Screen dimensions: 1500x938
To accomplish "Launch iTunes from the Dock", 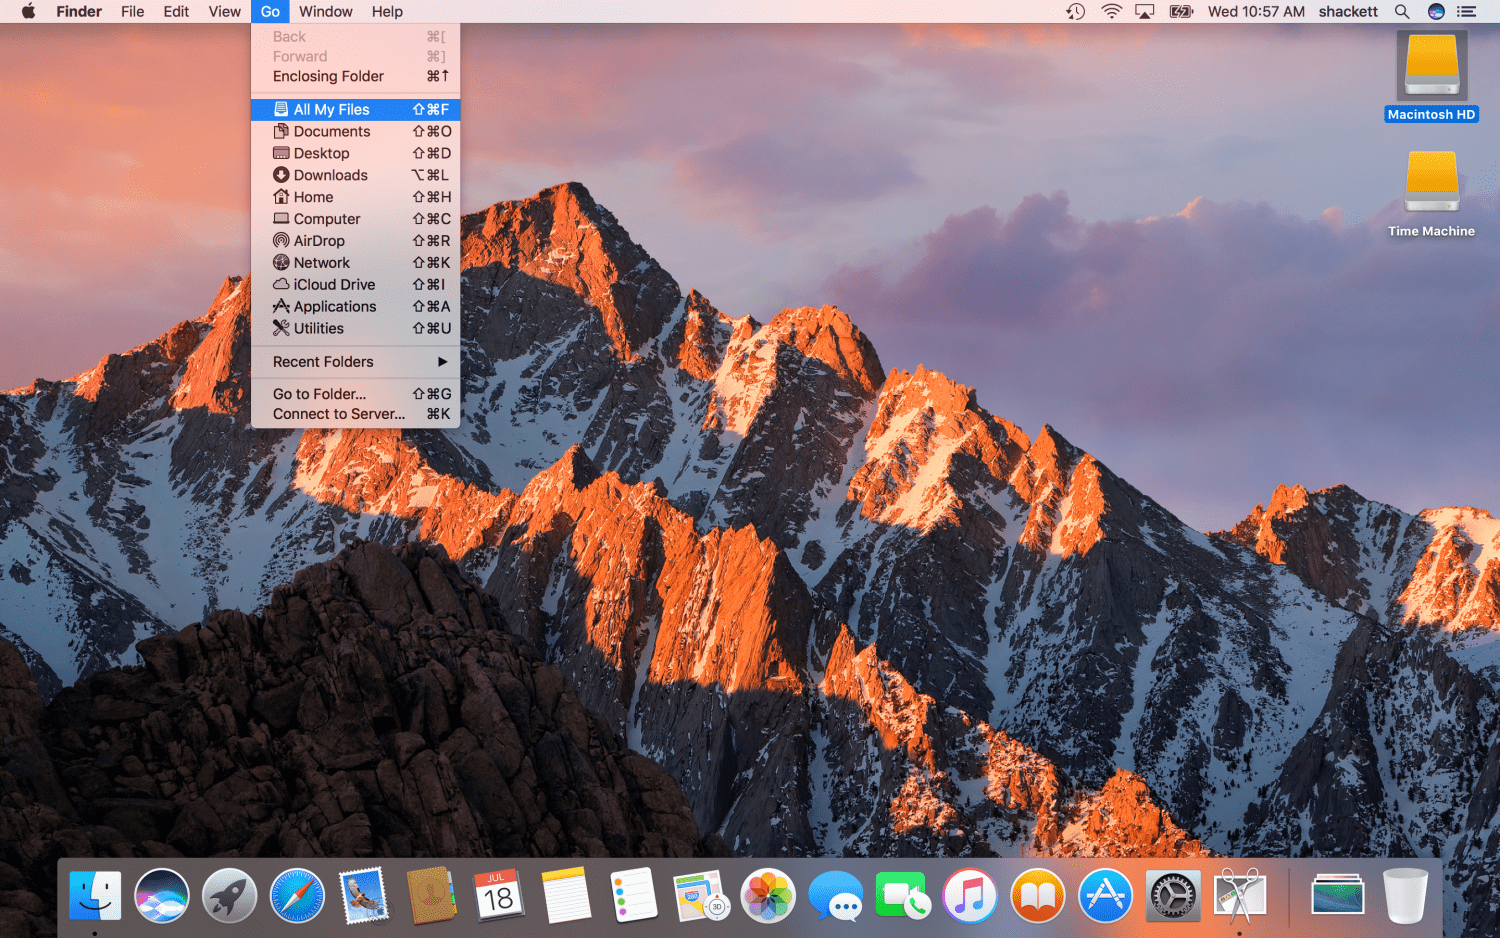I will tap(969, 895).
